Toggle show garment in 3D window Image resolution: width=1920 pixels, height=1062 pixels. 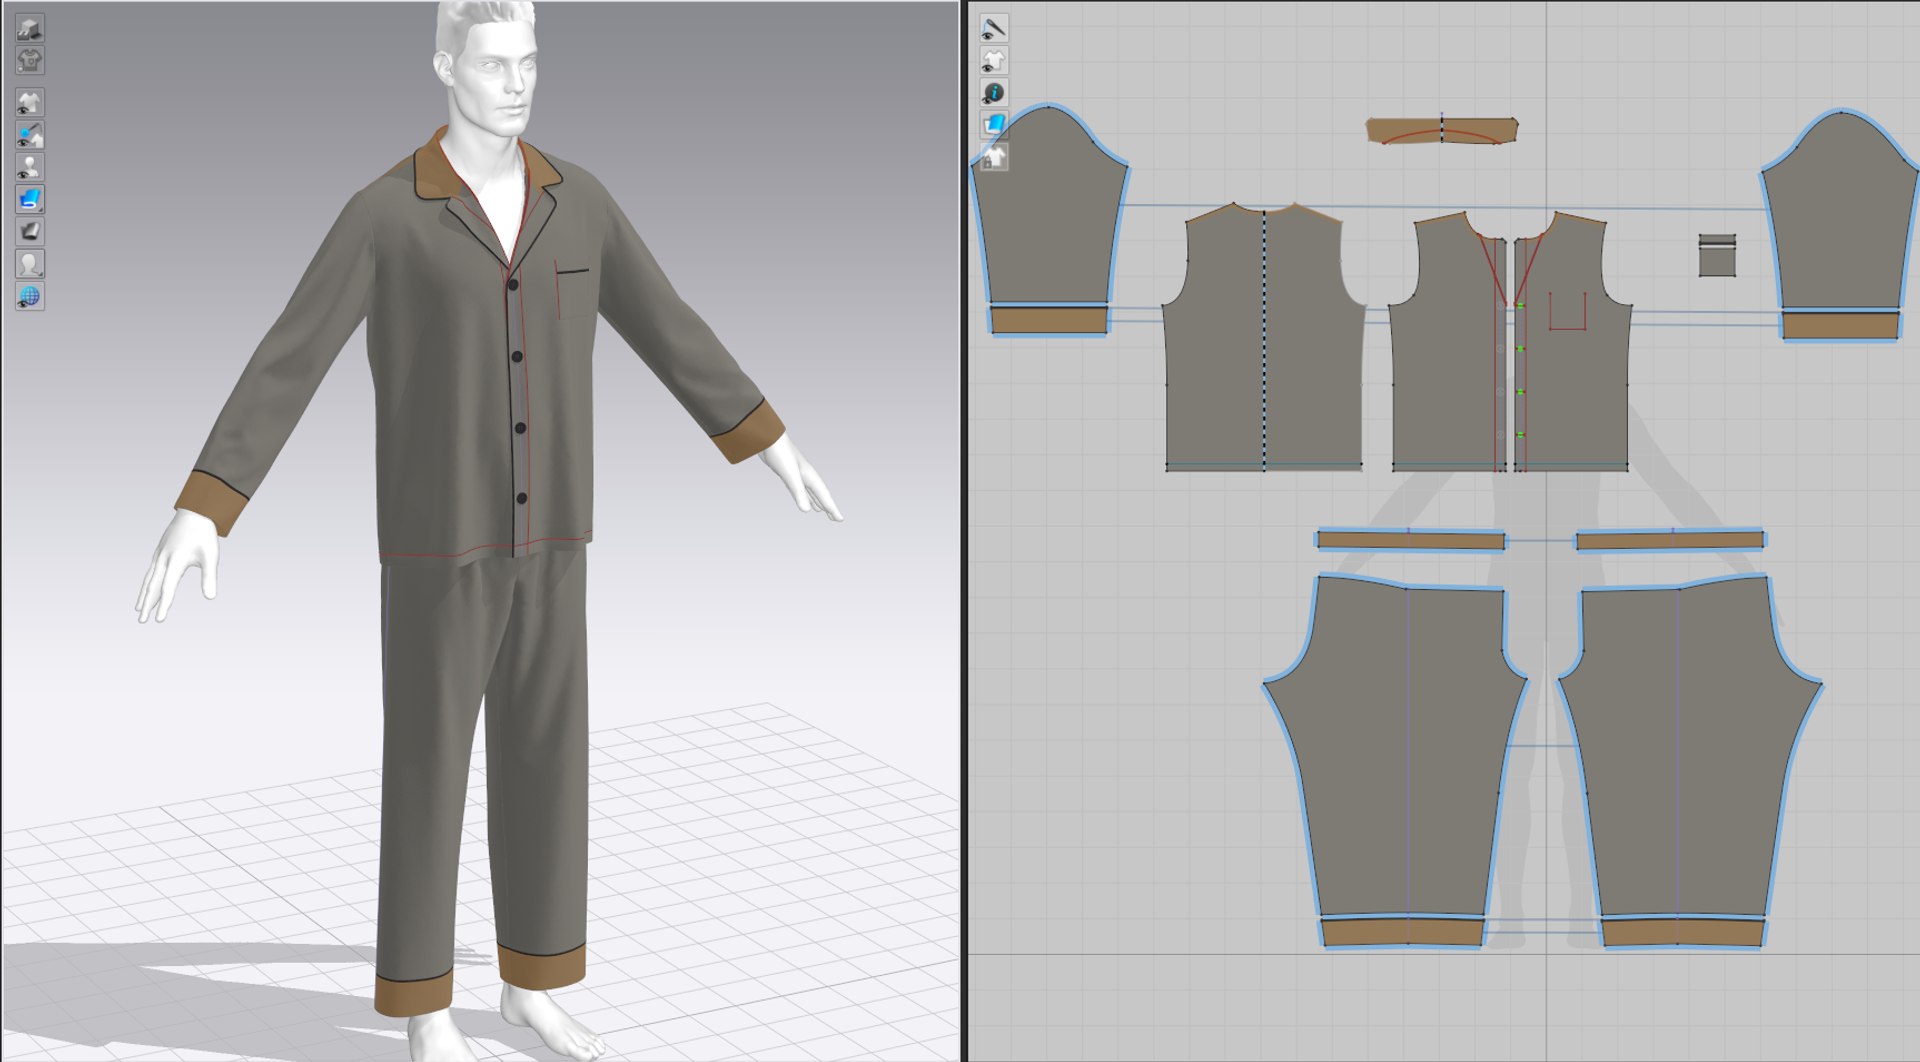click(30, 102)
